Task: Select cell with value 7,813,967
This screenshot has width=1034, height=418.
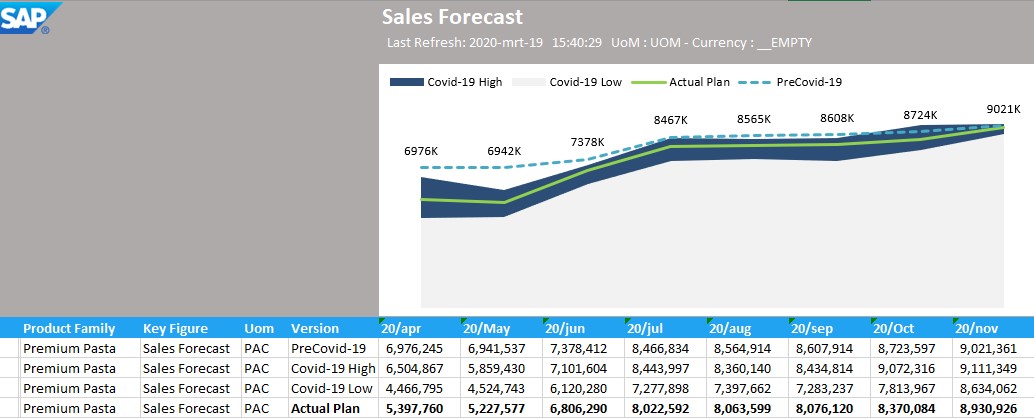Action: [911, 388]
